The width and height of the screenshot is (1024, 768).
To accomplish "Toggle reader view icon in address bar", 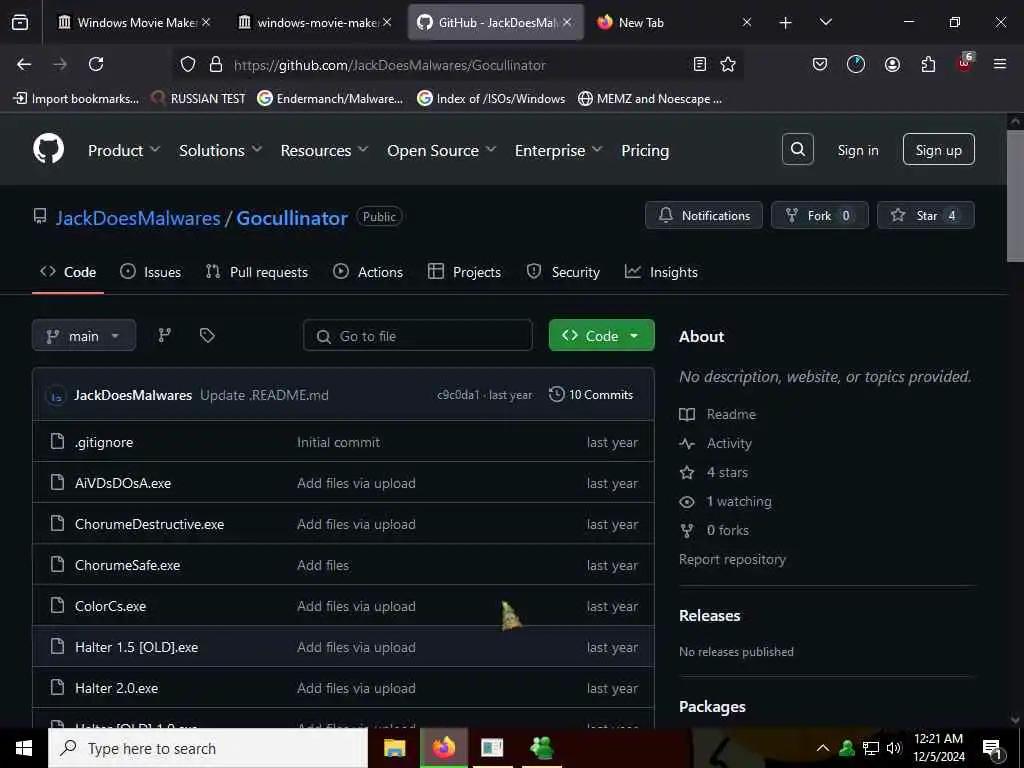I will pyautogui.click(x=699, y=64).
